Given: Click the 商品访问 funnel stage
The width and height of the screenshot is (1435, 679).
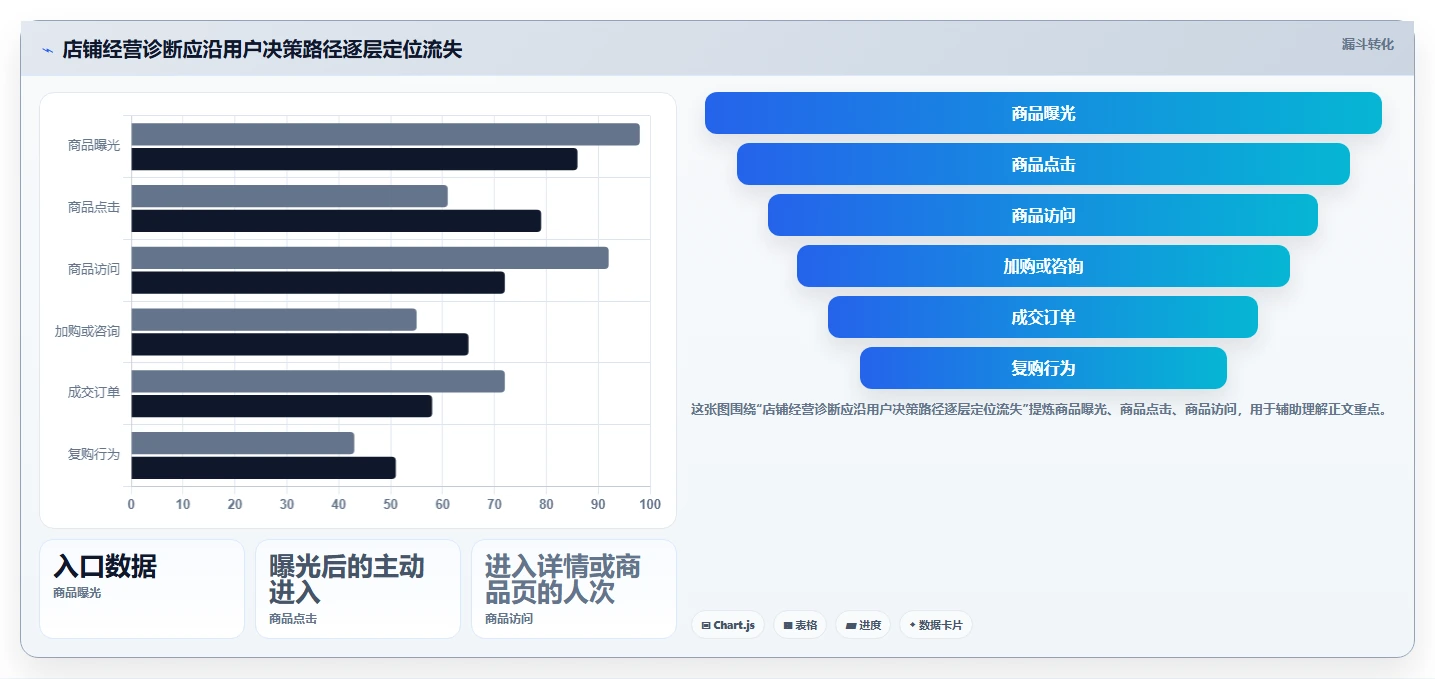Looking at the screenshot, I should 1043,215.
